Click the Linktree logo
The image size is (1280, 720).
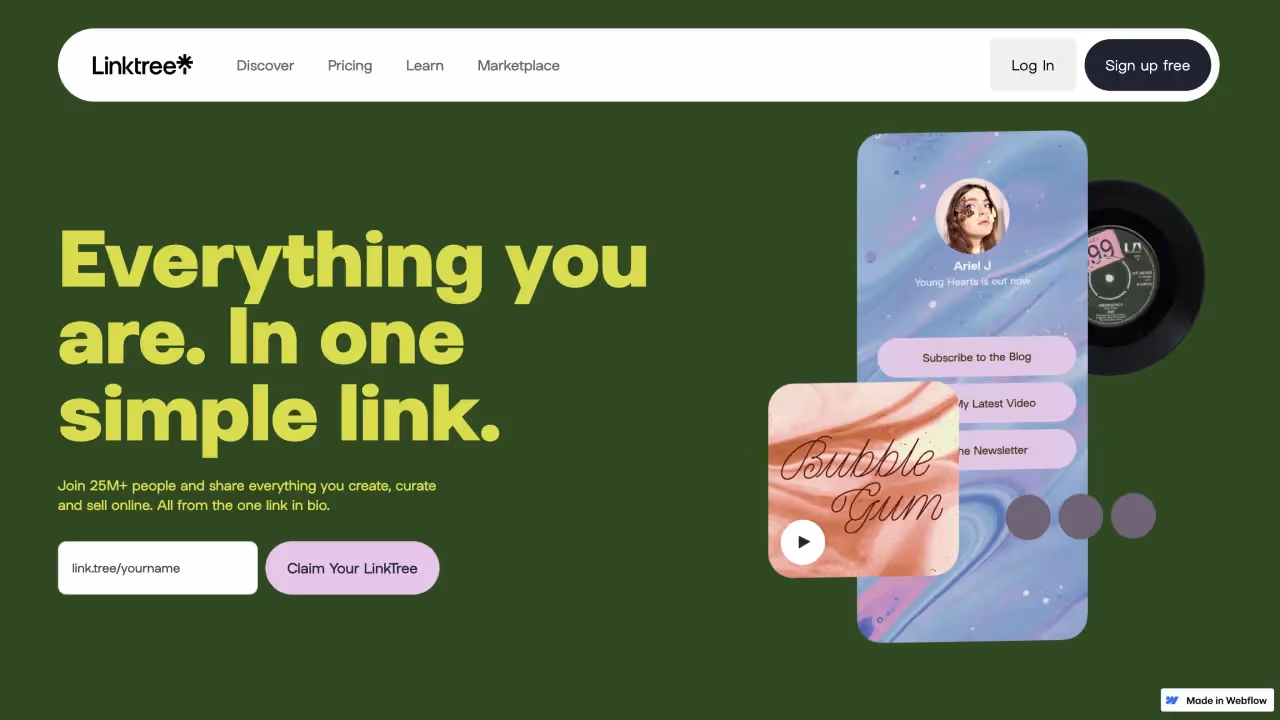[x=142, y=65]
